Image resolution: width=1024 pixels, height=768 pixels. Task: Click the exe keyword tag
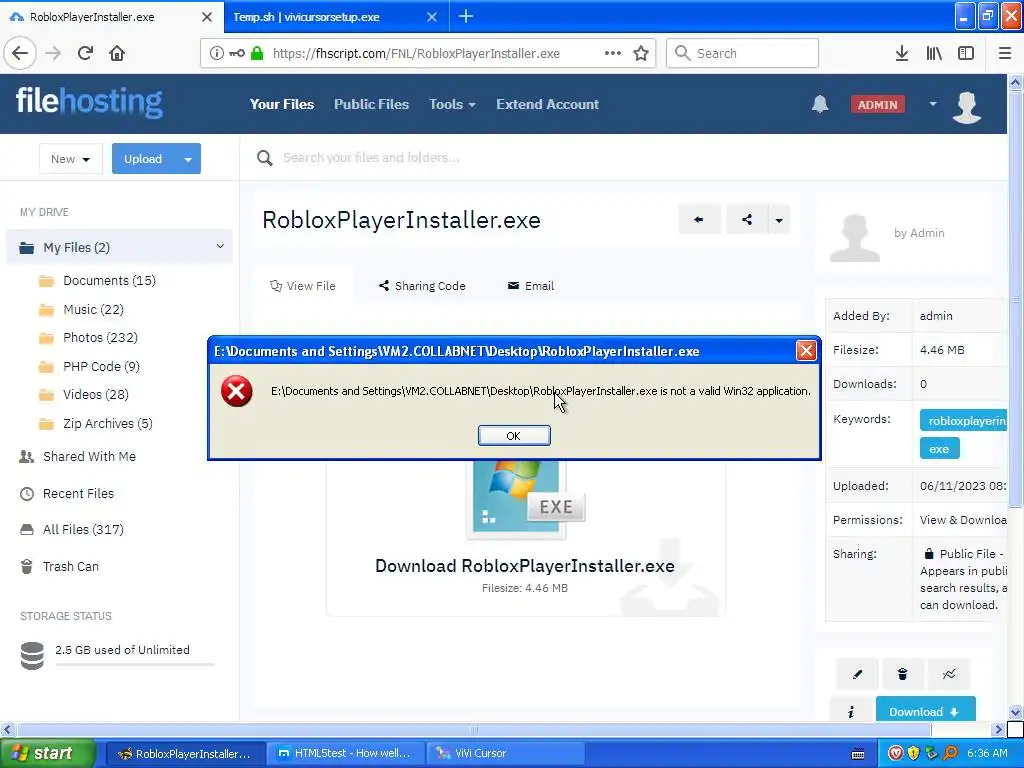click(x=939, y=449)
